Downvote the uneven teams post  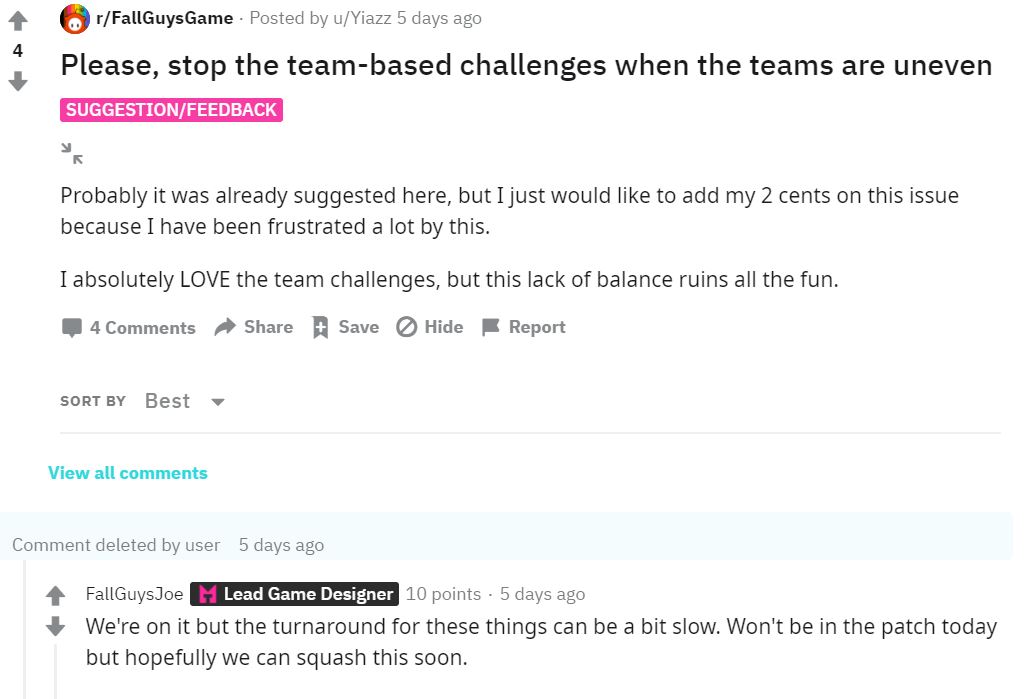click(x=18, y=81)
